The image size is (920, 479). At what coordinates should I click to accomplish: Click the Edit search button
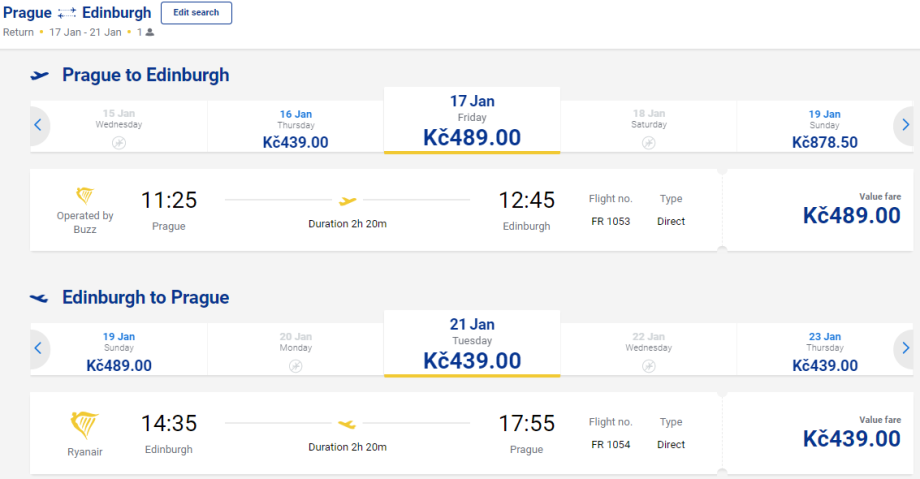tap(196, 13)
